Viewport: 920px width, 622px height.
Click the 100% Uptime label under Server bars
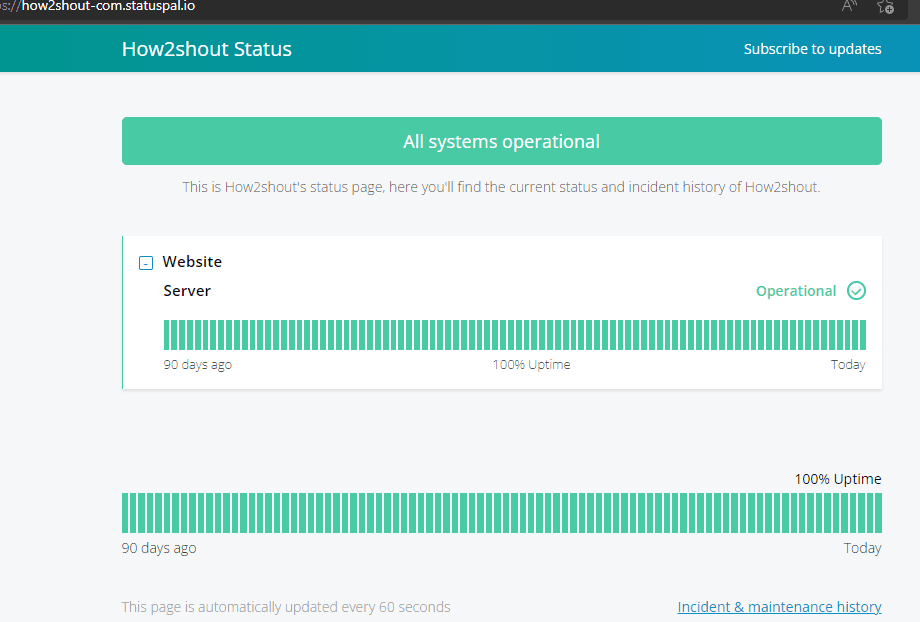tap(531, 364)
